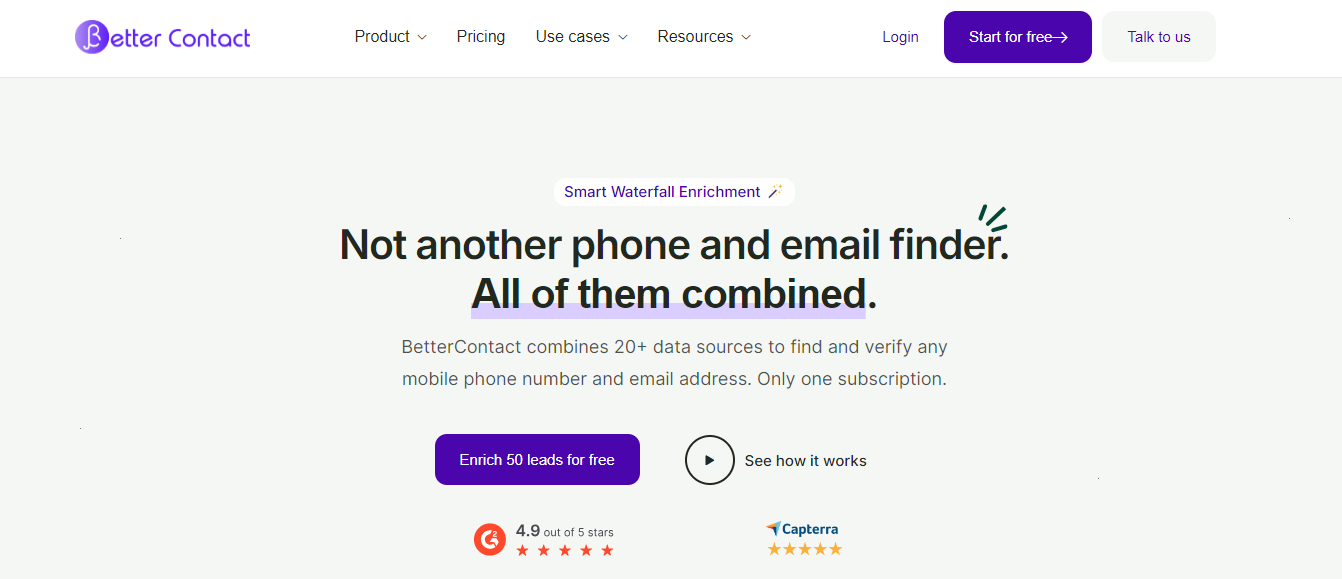Expand the Resources dropdown menu
This screenshot has height=579, width=1342.
tap(704, 37)
